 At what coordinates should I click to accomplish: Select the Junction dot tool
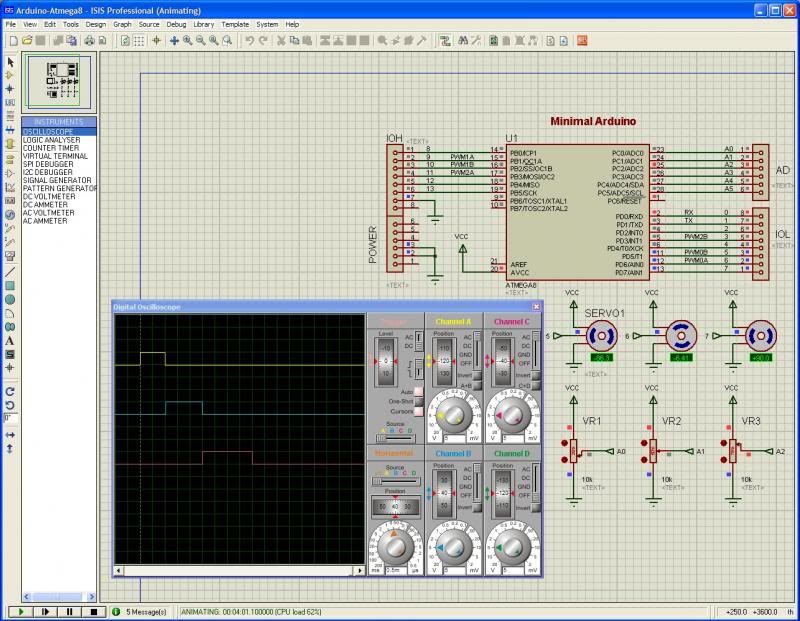tap(10, 89)
